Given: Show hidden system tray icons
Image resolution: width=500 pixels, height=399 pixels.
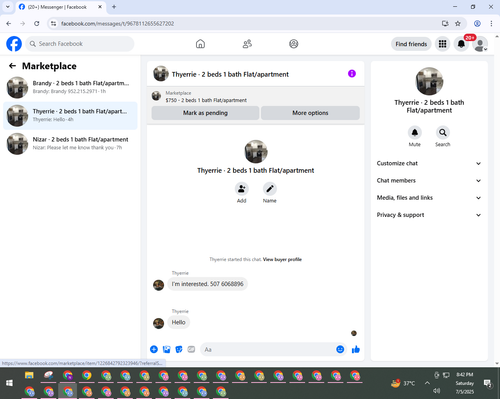Looking at the screenshot, I should pos(427,383).
